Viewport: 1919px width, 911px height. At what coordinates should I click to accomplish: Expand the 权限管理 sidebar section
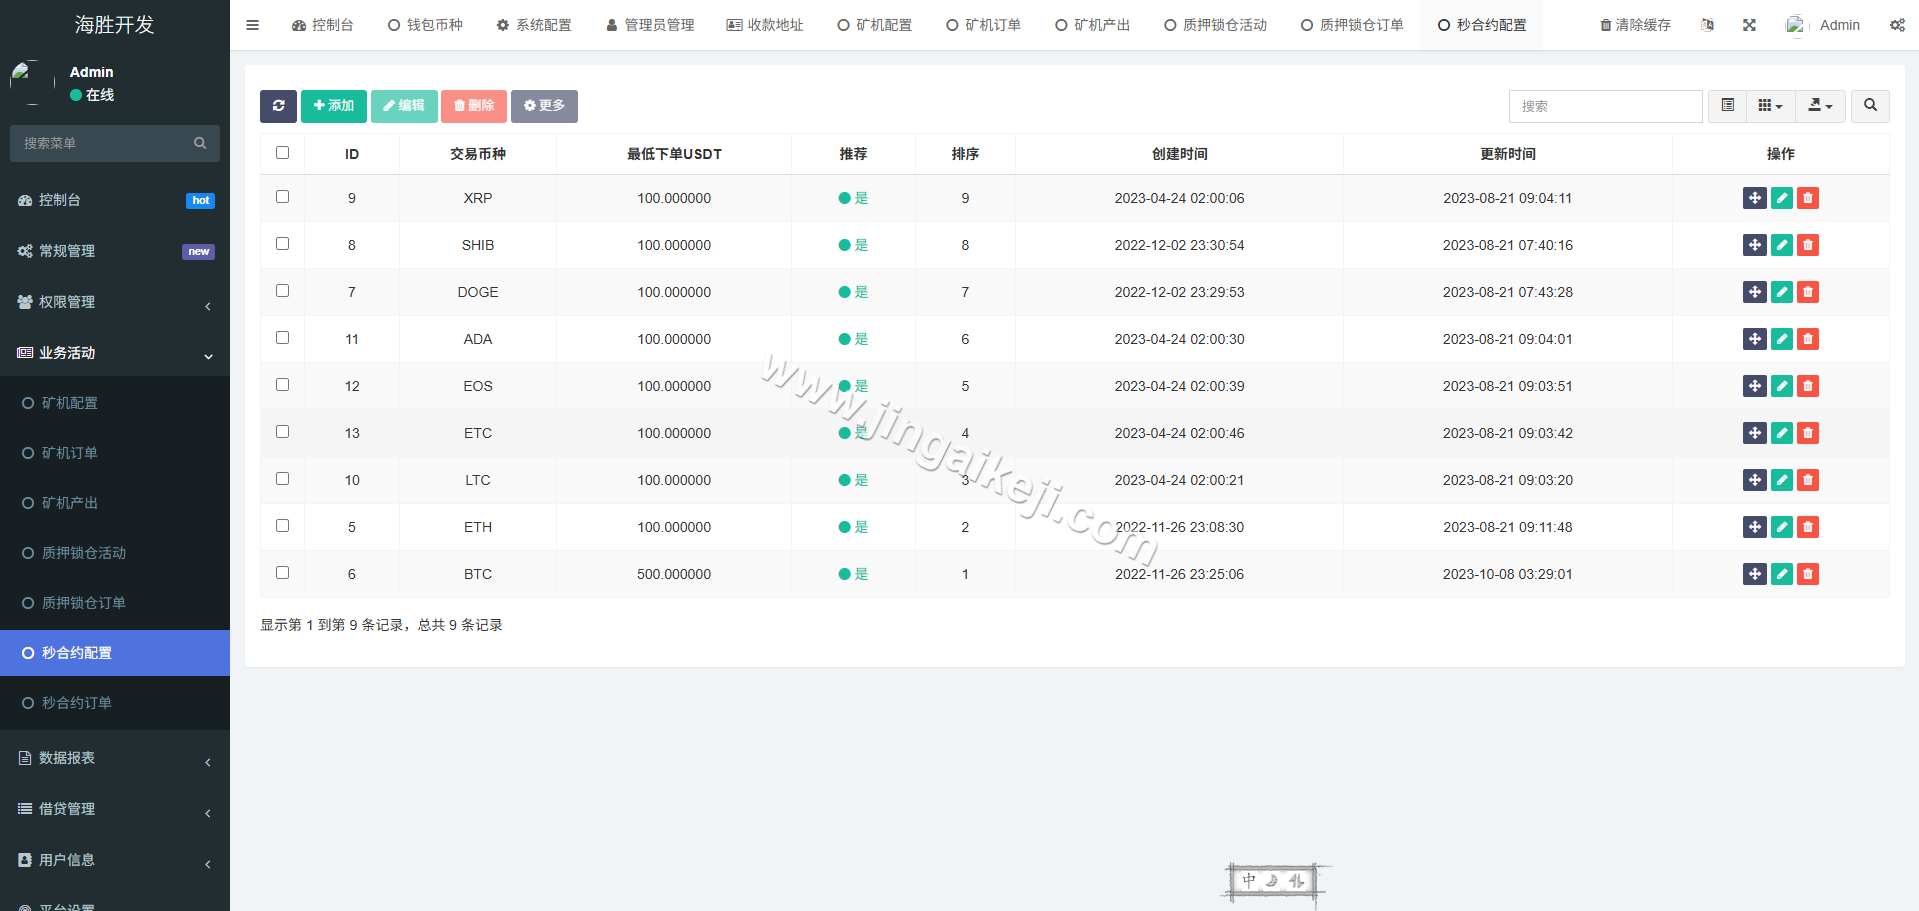point(115,301)
